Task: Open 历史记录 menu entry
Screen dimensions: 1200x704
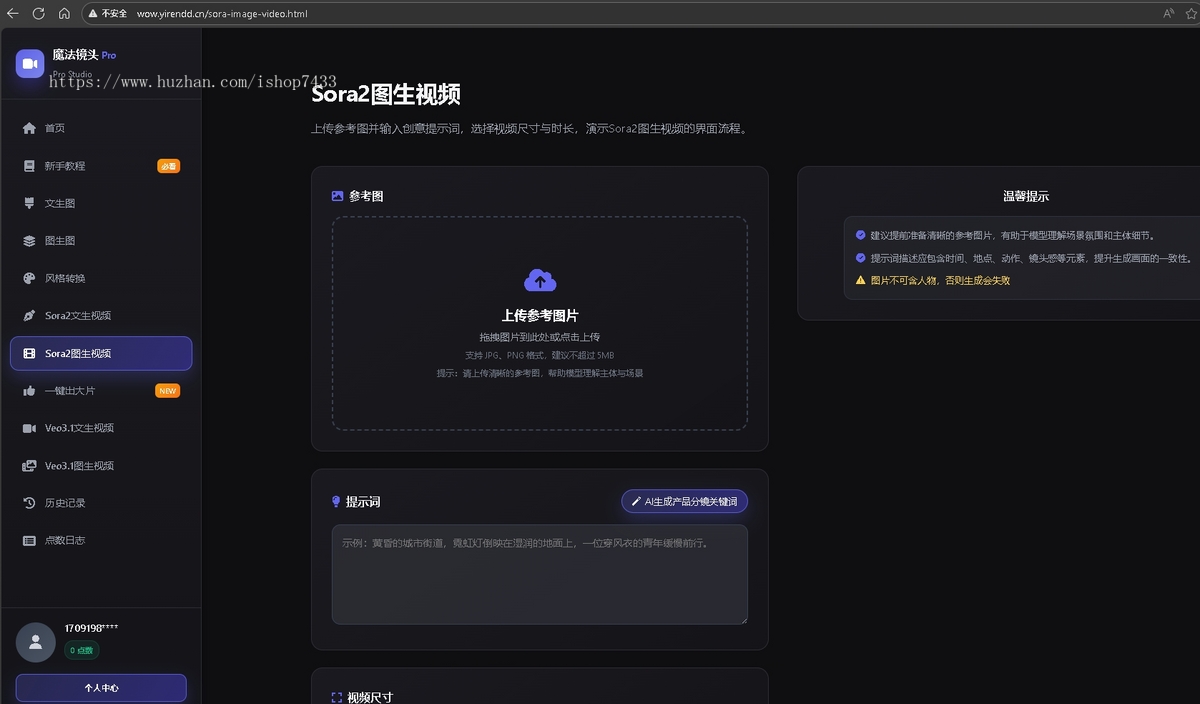Action: click(x=101, y=503)
